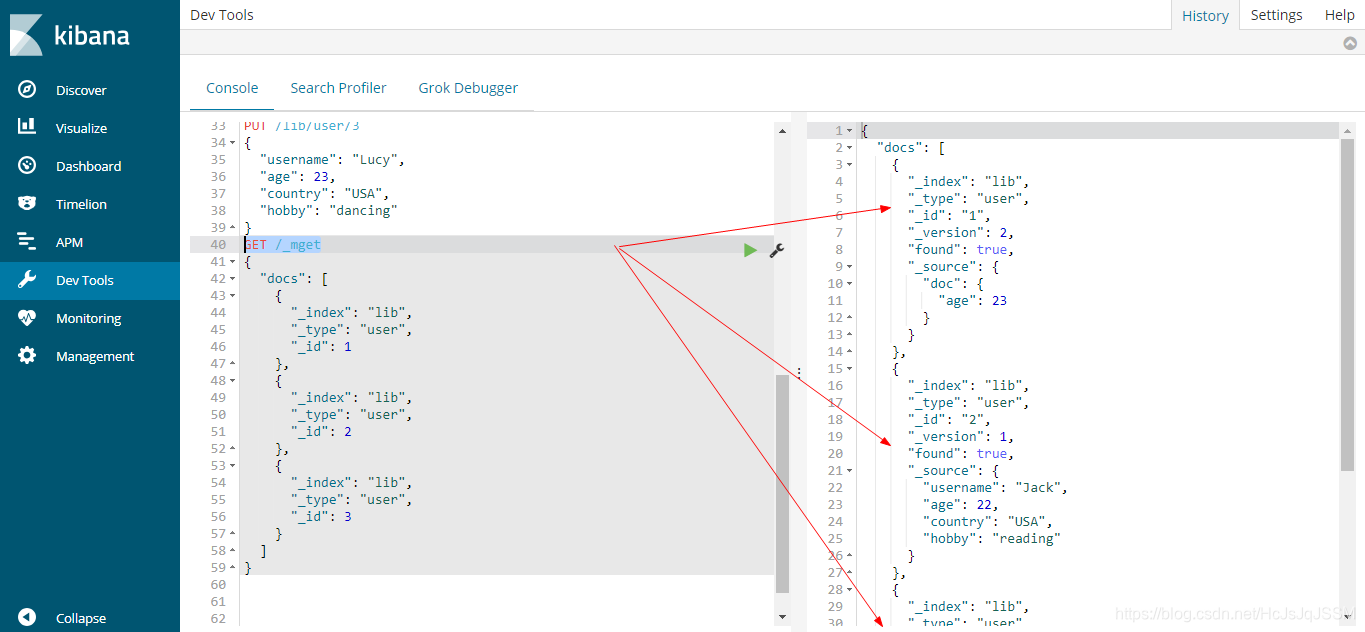
Task: Click the APM label in sidebar
Action: [x=69, y=242]
